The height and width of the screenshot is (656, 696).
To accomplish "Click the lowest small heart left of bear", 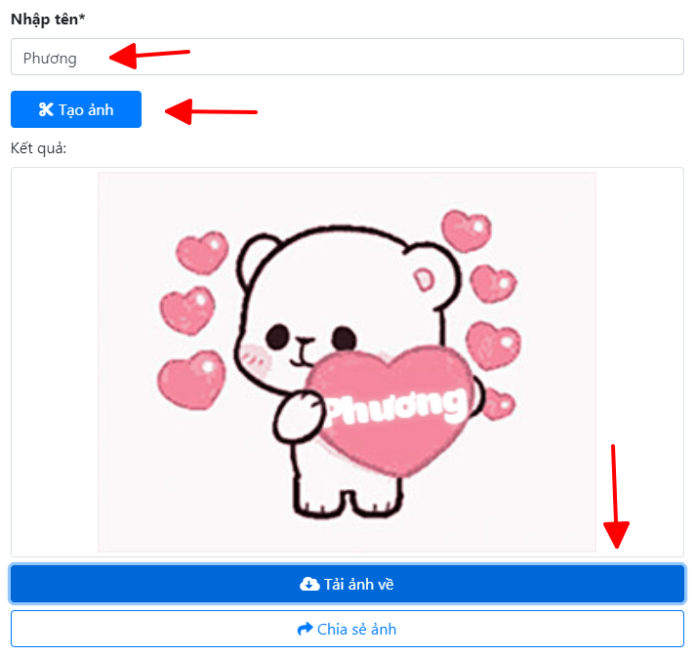I will pyautogui.click(x=190, y=379).
